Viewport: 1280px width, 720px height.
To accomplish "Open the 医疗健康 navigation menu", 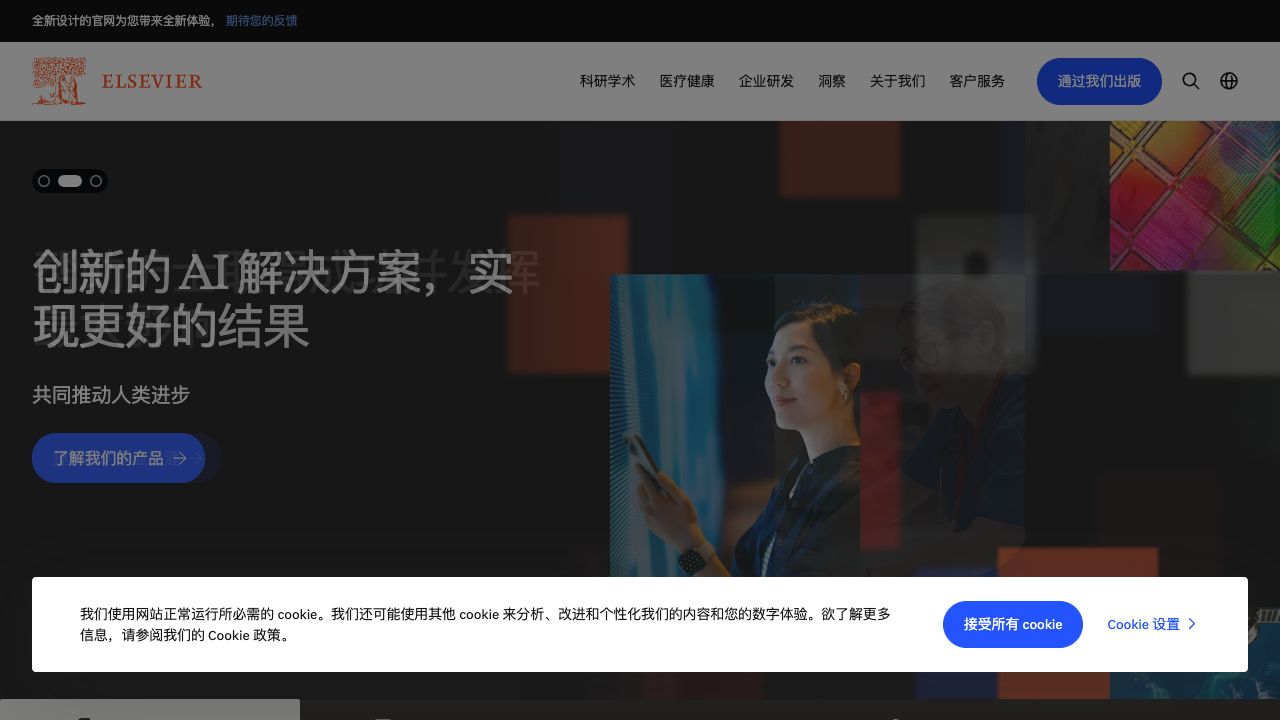I will coord(687,81).
